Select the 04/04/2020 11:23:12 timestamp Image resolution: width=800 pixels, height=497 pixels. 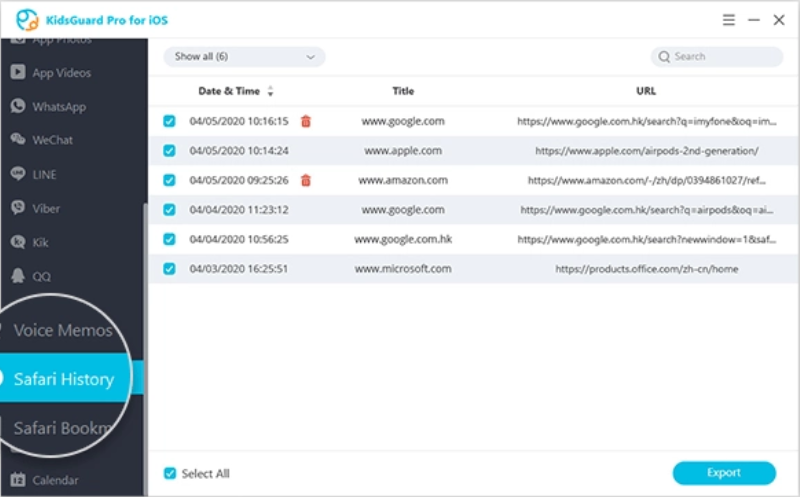239,210
